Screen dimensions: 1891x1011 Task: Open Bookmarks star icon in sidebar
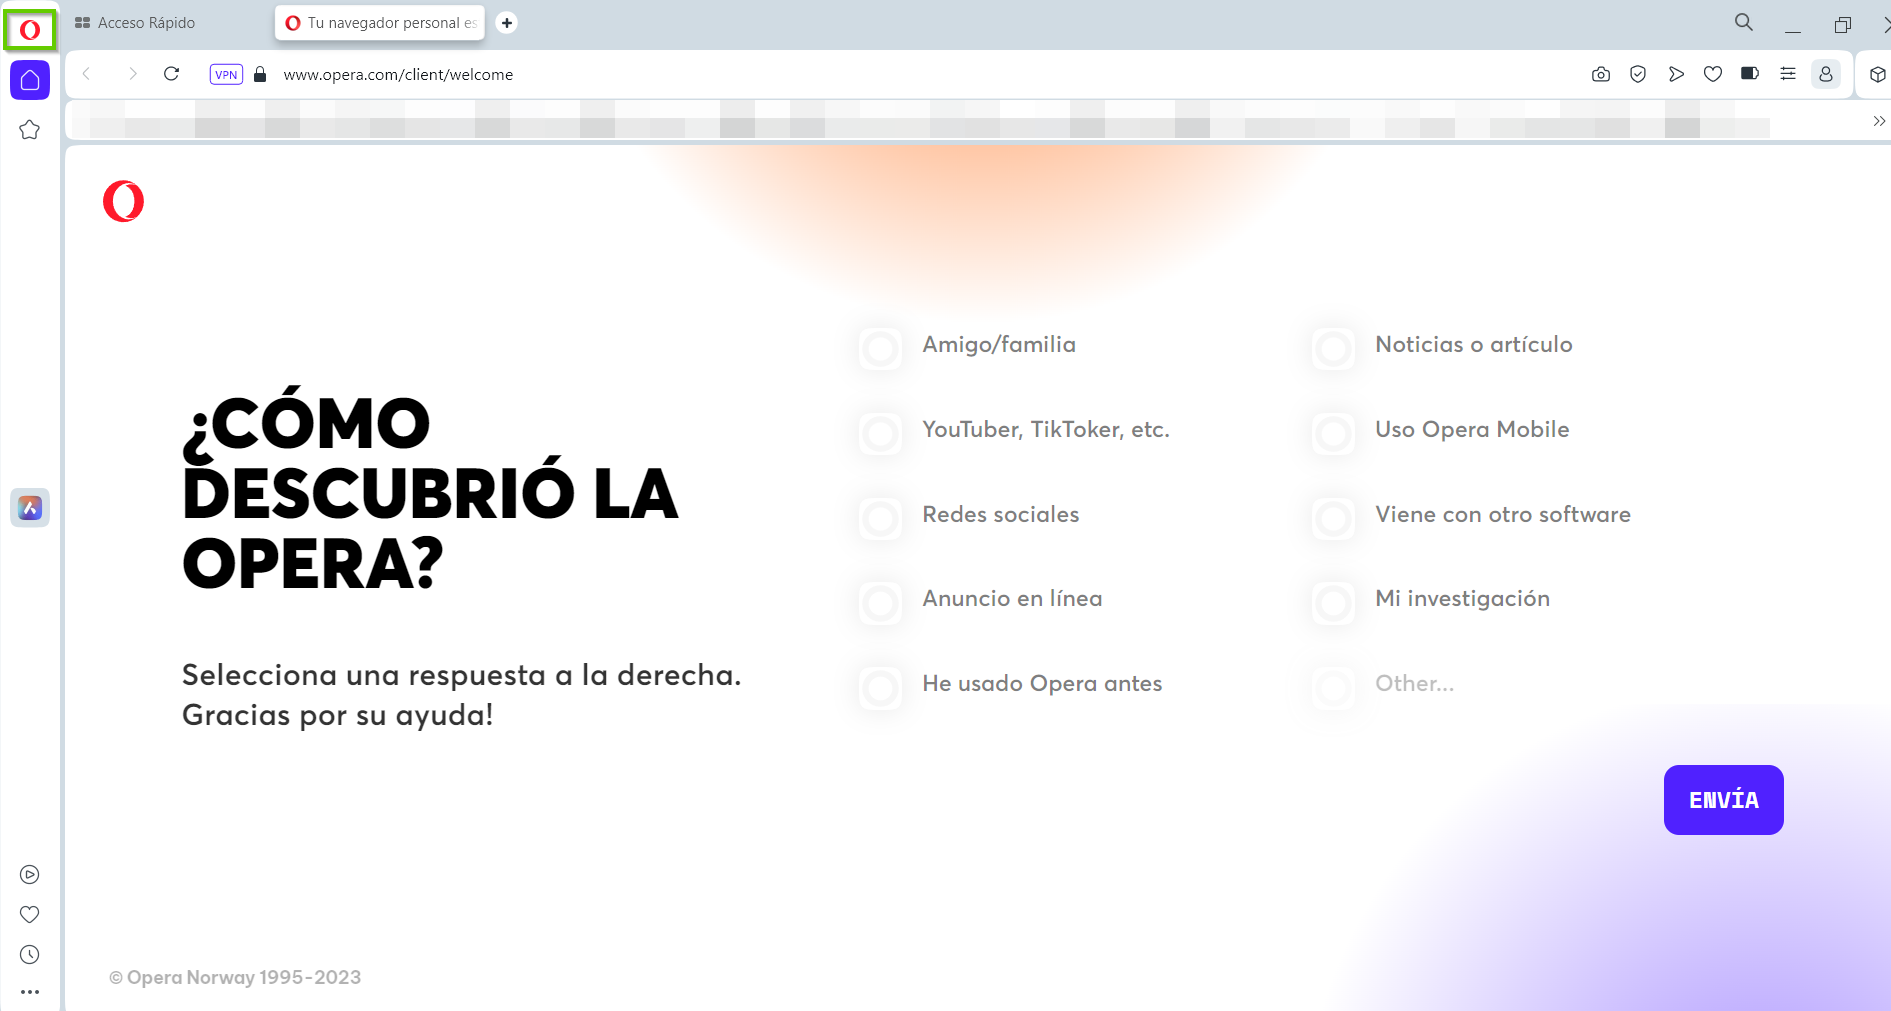[x=30, y=130]
